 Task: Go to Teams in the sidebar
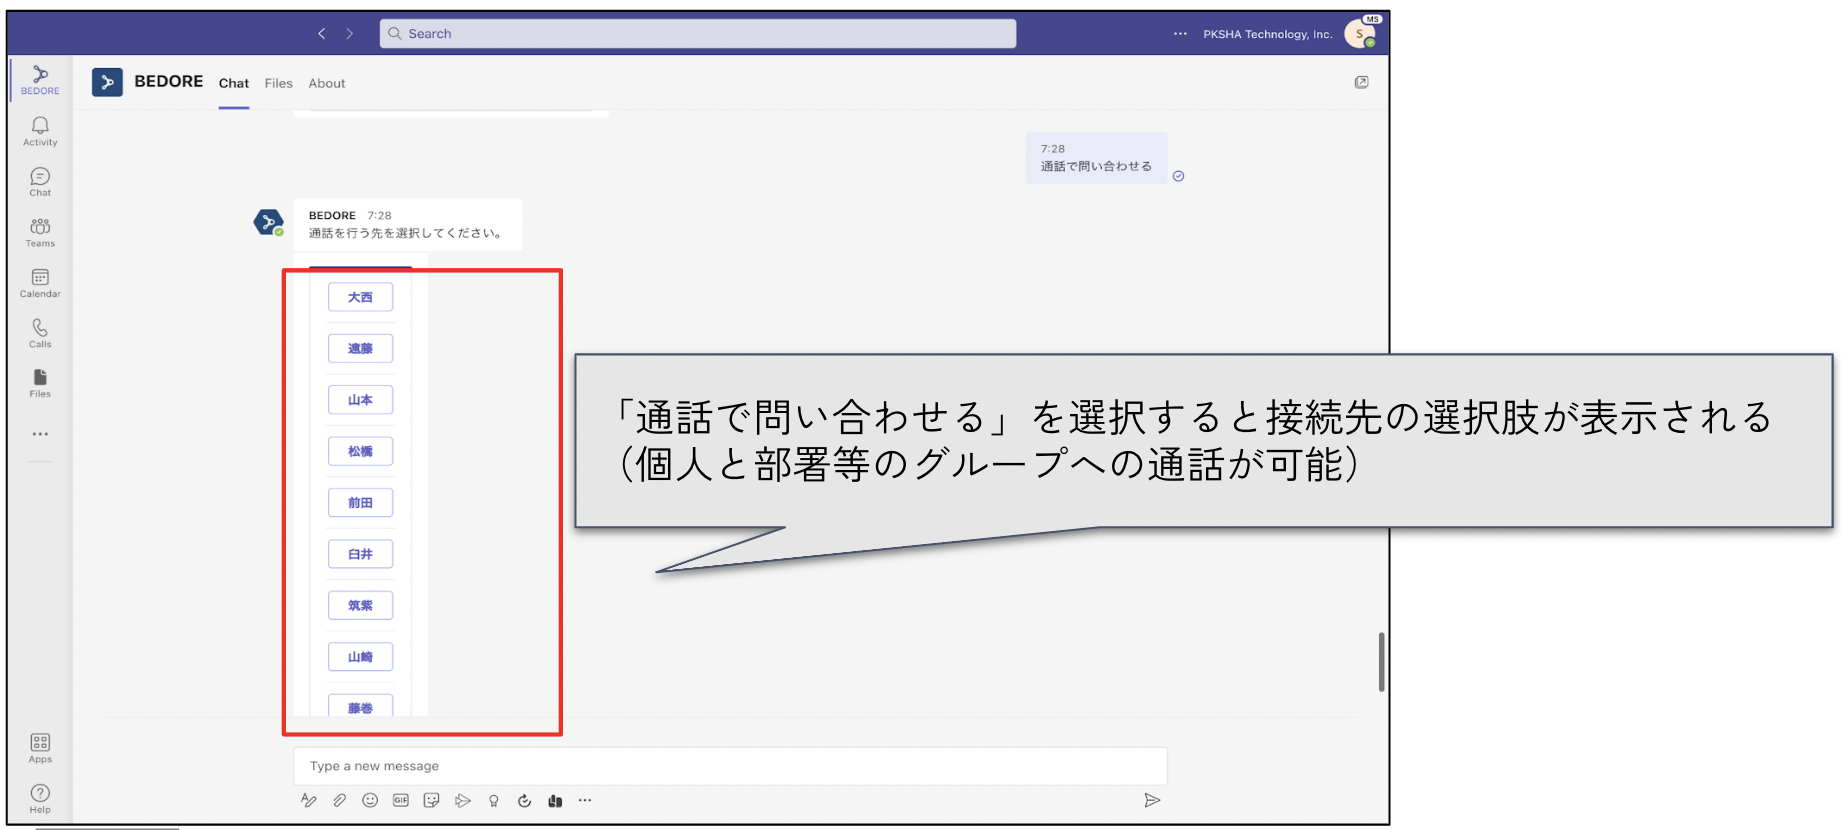(x=40, y=232)
